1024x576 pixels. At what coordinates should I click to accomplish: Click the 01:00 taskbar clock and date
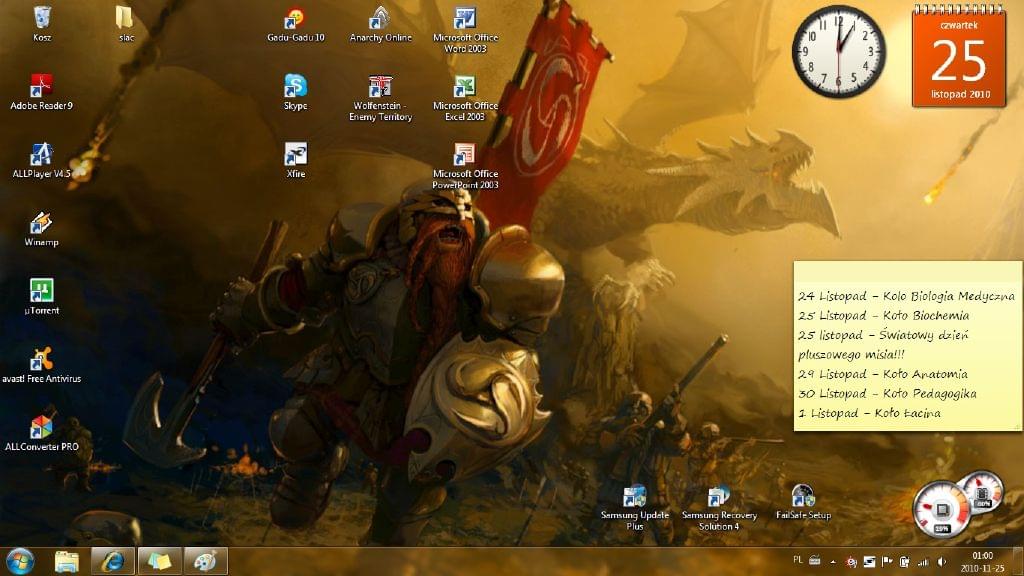982,562
